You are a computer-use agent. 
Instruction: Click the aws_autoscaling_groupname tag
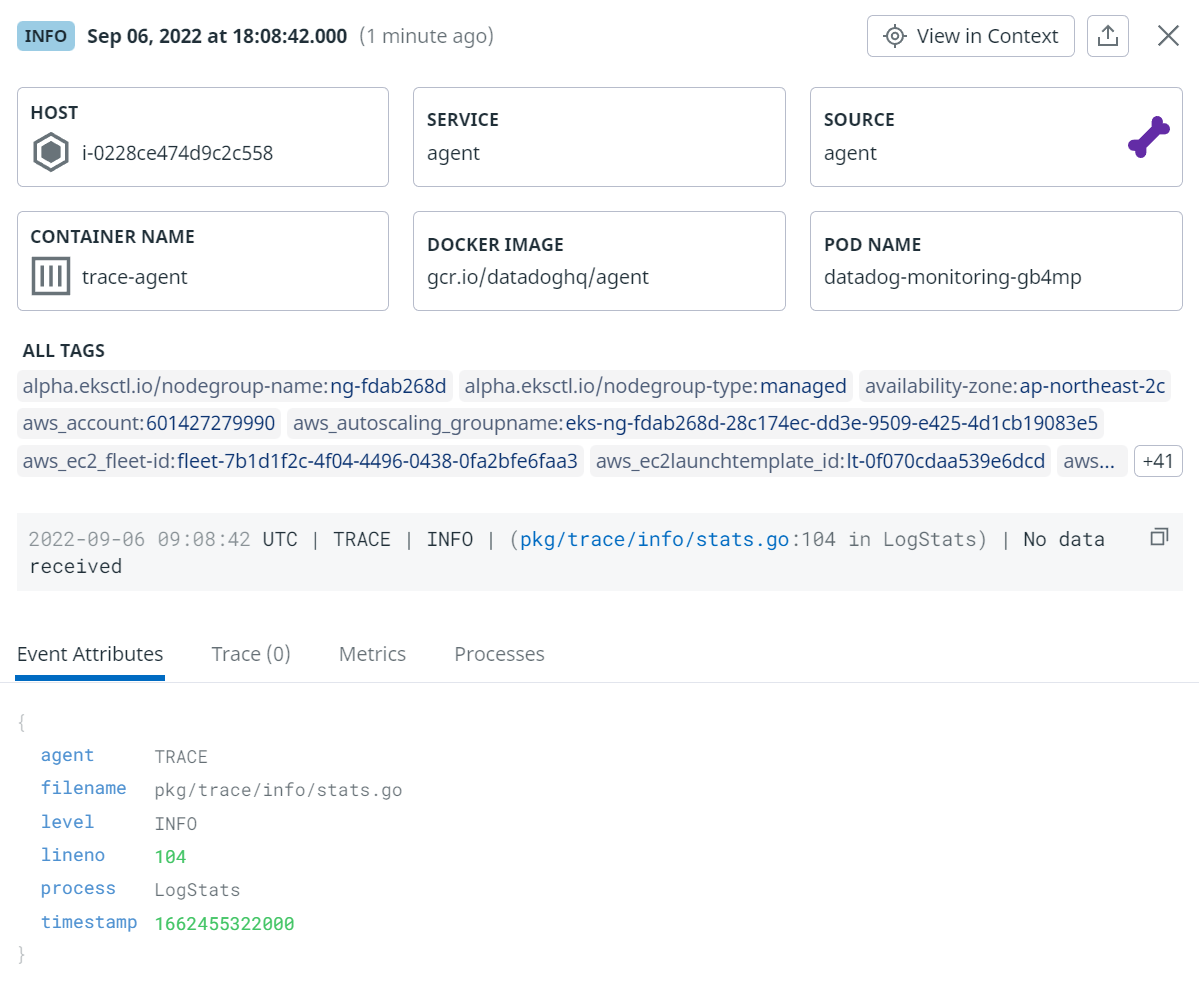pyautogui.click(x=695, y=423)
